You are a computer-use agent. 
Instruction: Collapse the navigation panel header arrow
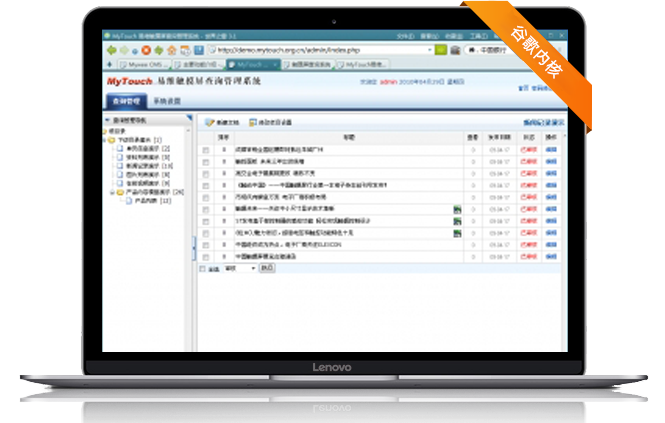point(108,120)
